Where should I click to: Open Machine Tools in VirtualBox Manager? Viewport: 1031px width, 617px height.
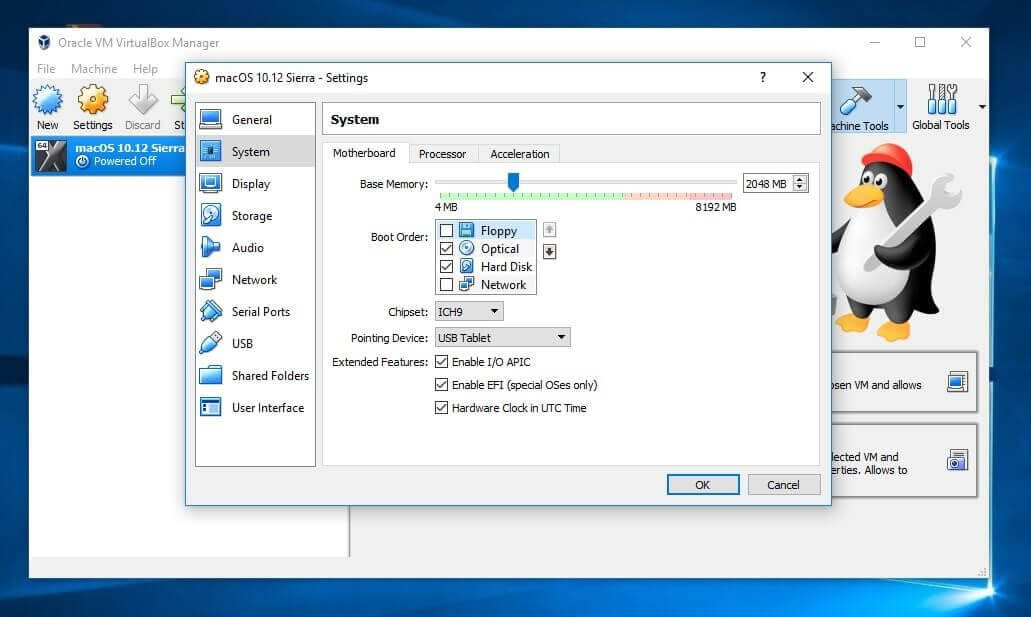point(860,107)
